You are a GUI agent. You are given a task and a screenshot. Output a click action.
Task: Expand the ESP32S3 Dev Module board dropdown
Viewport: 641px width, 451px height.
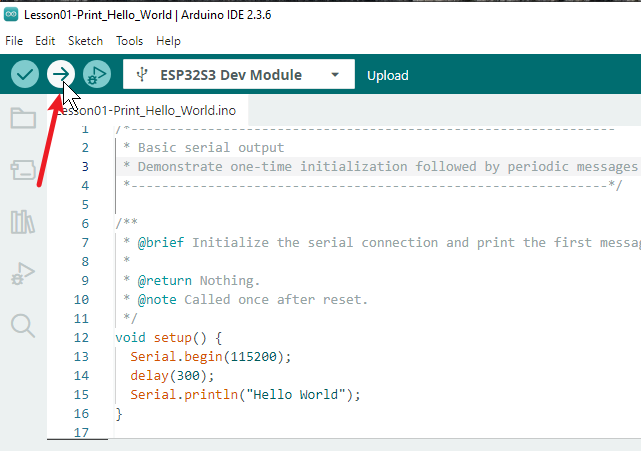(335, 75)
